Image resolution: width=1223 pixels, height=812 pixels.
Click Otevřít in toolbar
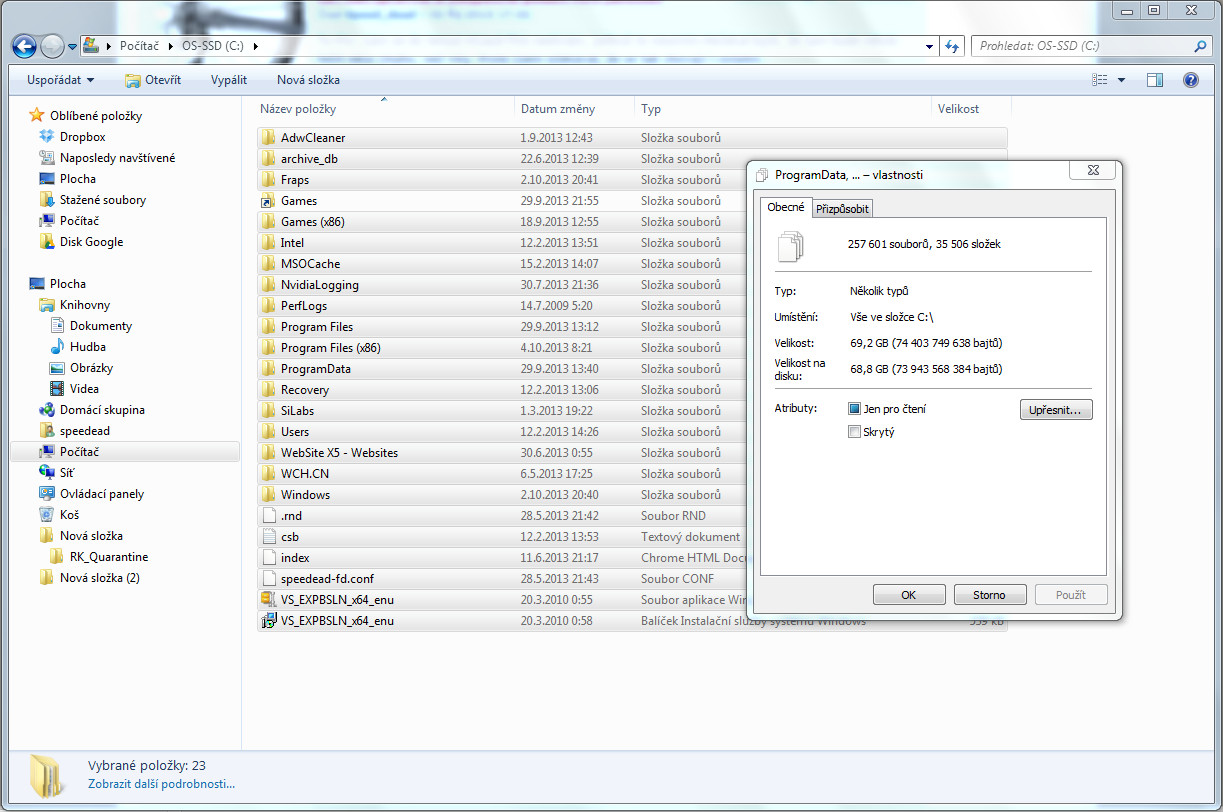point(153,80)
